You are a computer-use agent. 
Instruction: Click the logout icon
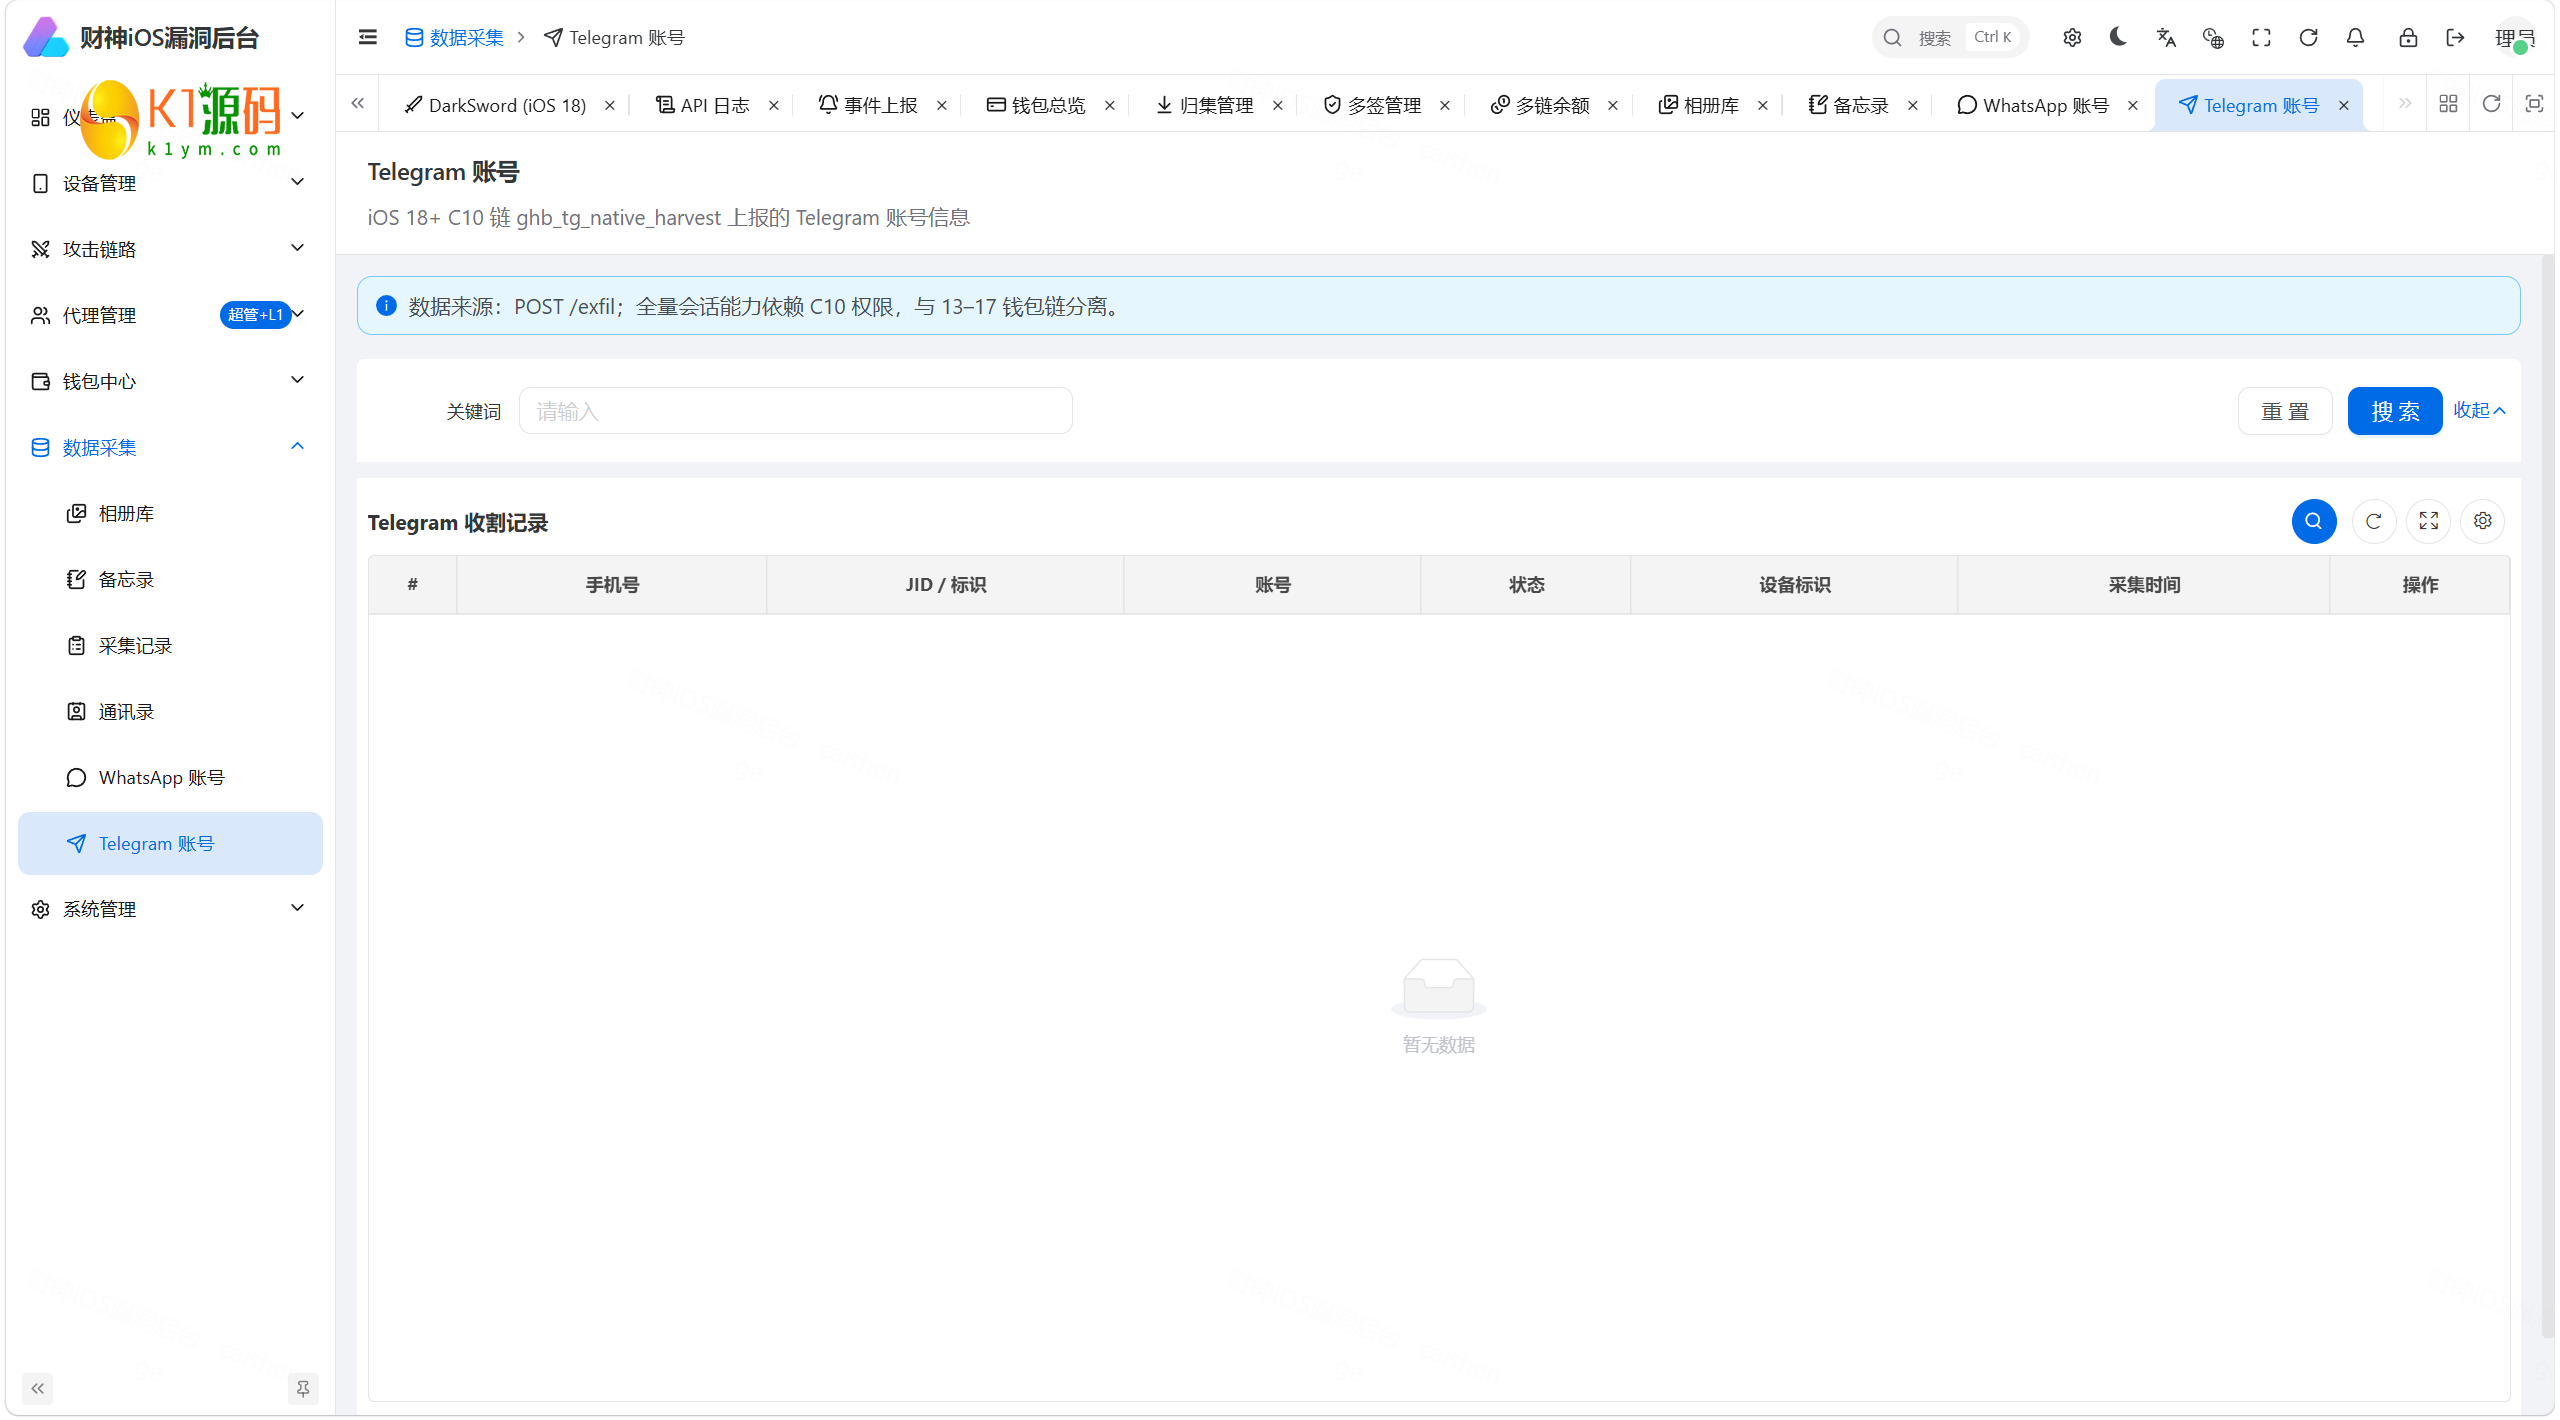[2455, 37]
